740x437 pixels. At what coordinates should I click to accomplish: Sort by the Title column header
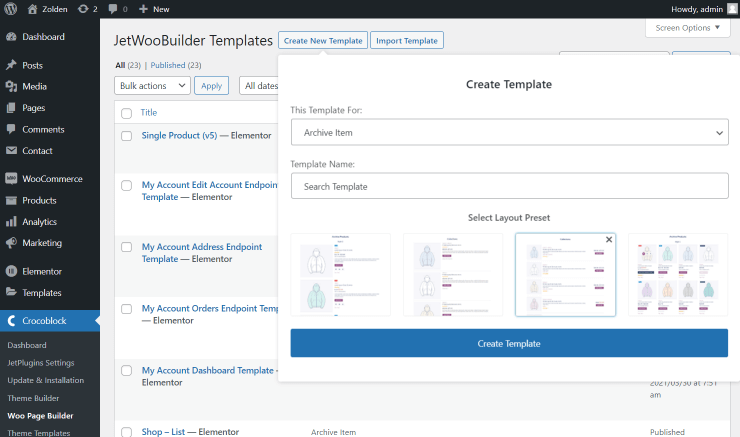click(149, 112)
